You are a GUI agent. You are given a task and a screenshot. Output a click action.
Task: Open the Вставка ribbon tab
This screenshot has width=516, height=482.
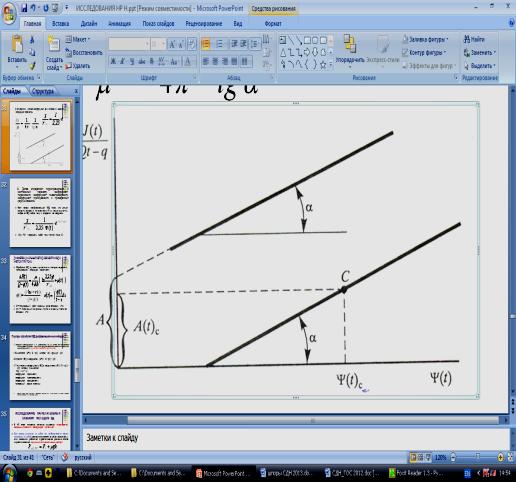[x=60, y=23]
